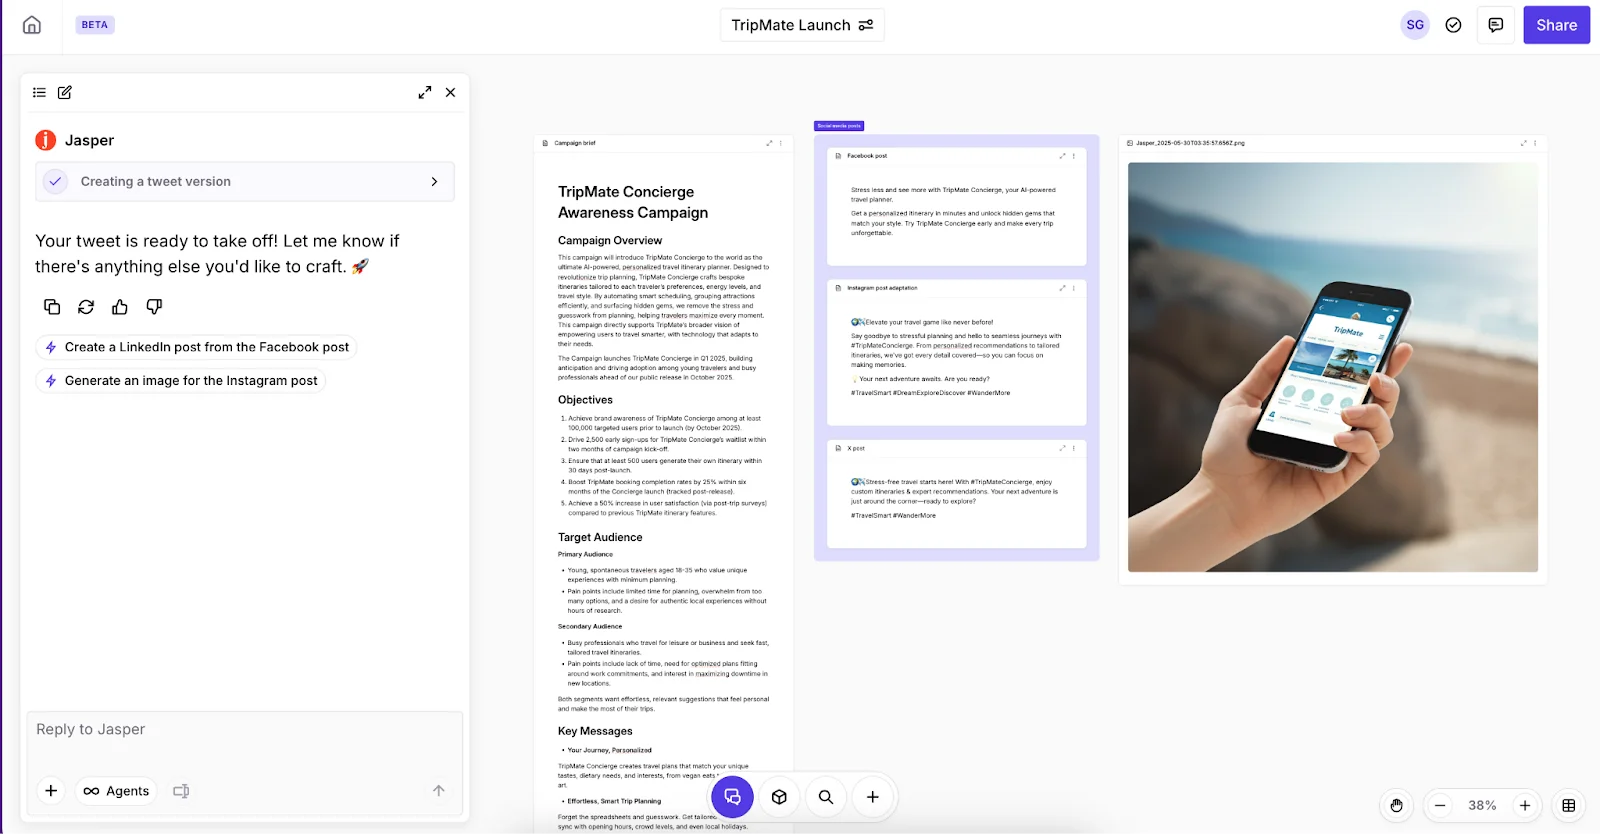Click the Share button

point(1556,25)
